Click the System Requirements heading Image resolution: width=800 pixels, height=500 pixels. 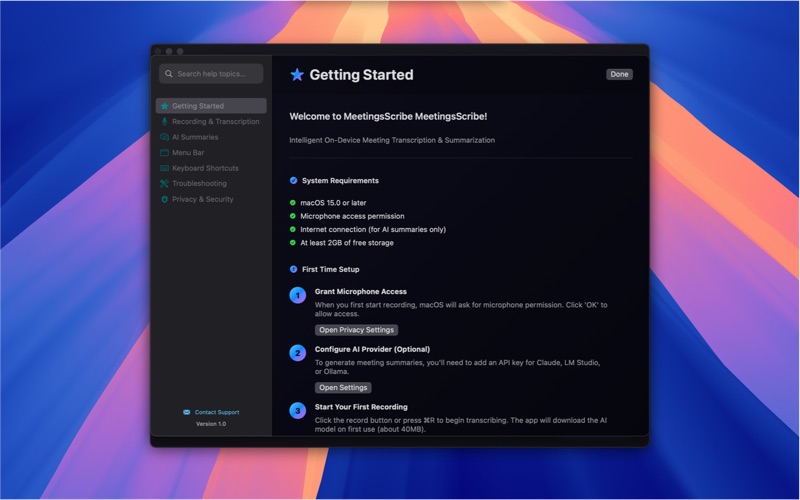[x=340, y=181]
